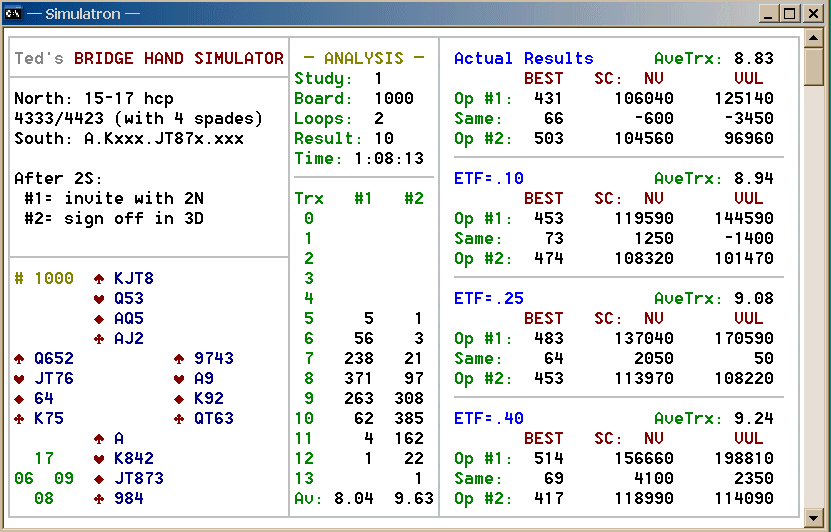Click the club symbol next to South's 984
This screenshot has height=532, width=831.
point(99,499)
